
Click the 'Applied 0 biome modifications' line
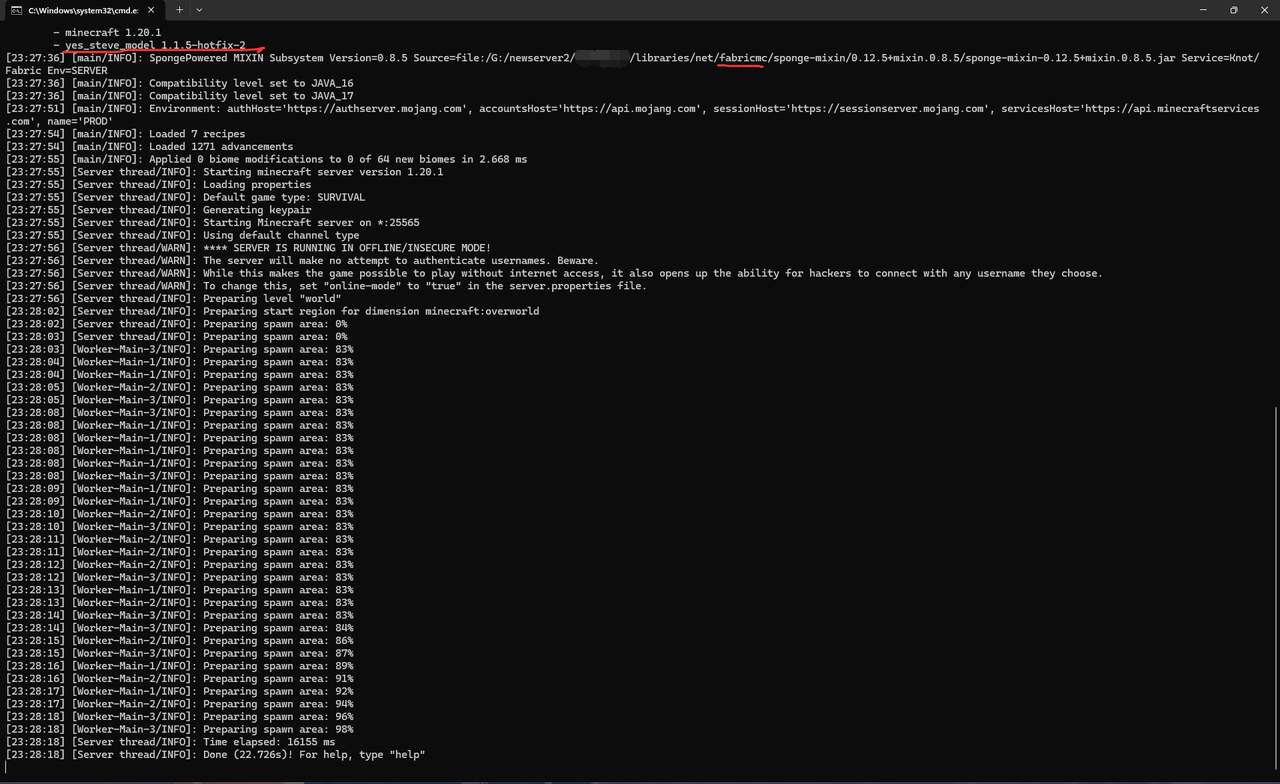pyautogui.click(x=266, y=159)
